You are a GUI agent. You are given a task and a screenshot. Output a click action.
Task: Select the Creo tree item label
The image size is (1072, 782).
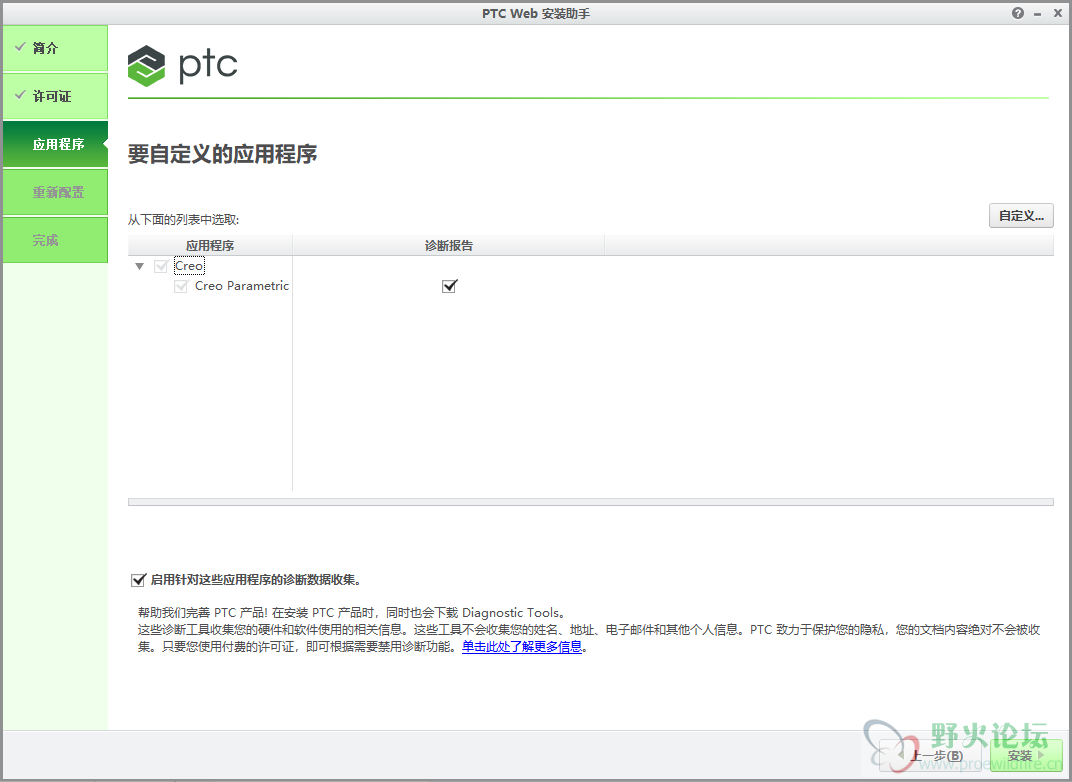[x=189, y=266]
